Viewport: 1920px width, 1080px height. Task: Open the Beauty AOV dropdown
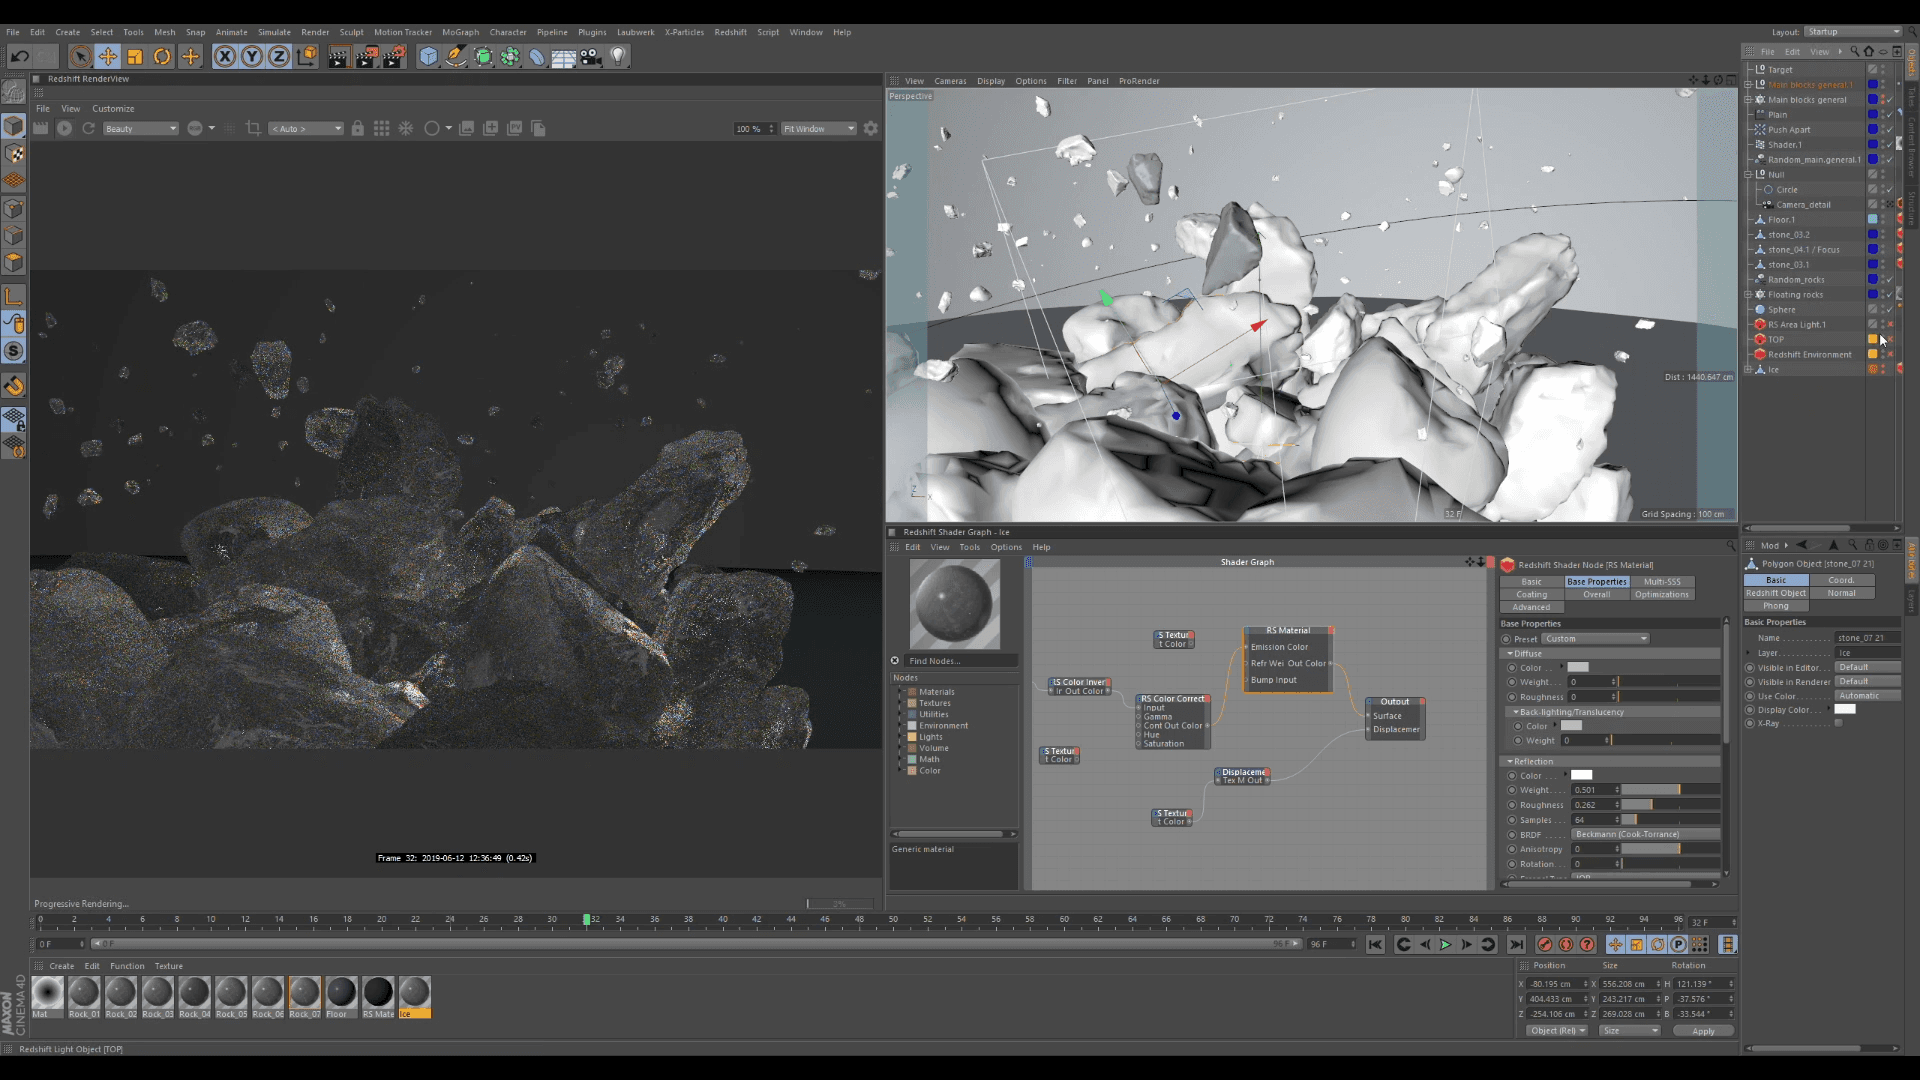(141, 128)
